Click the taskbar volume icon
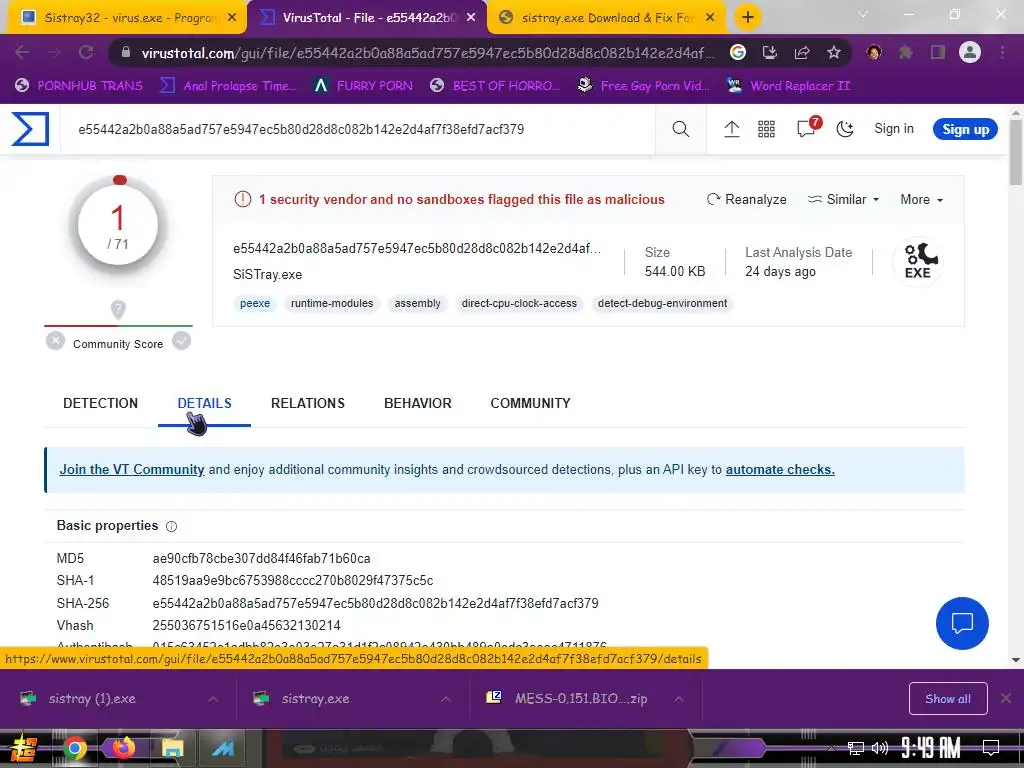 pyautogui.click(x=880, y=748)
